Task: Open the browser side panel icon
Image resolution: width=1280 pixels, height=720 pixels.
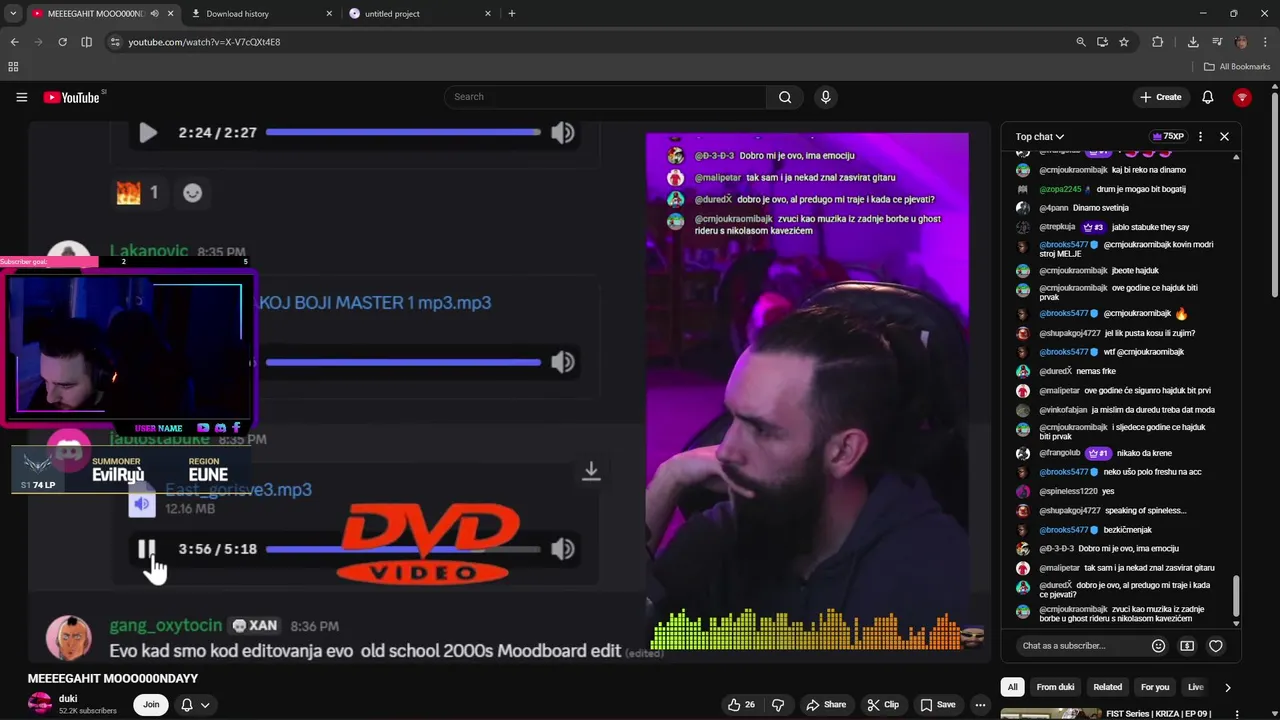Action: tap(86, 42)
